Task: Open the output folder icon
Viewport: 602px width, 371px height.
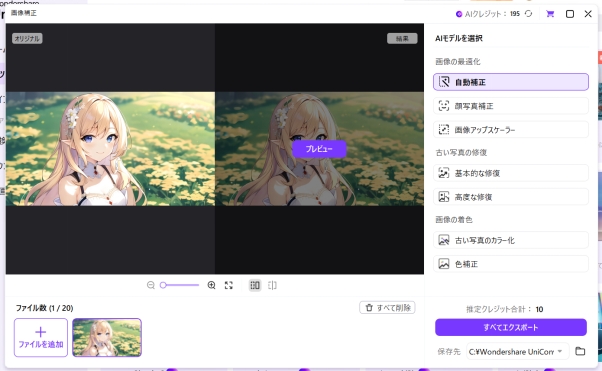Action: [x=580, y=351]
